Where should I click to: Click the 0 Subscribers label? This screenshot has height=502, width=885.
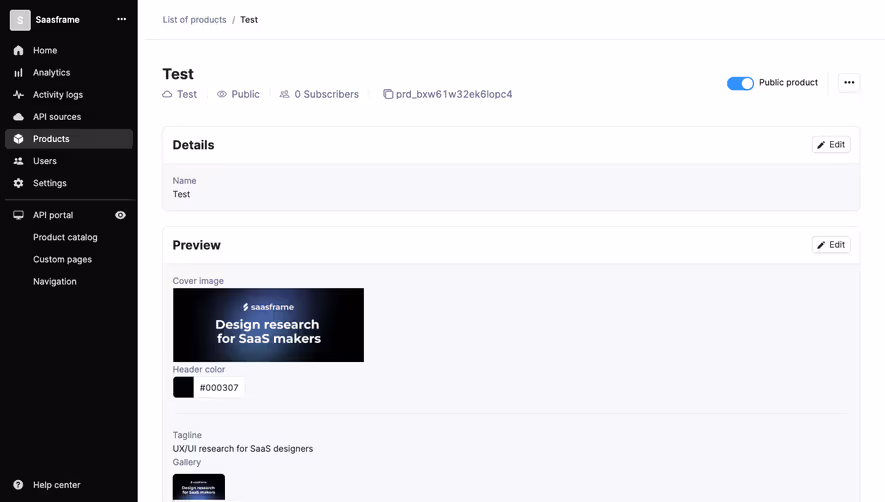click(x=326, y=94)
